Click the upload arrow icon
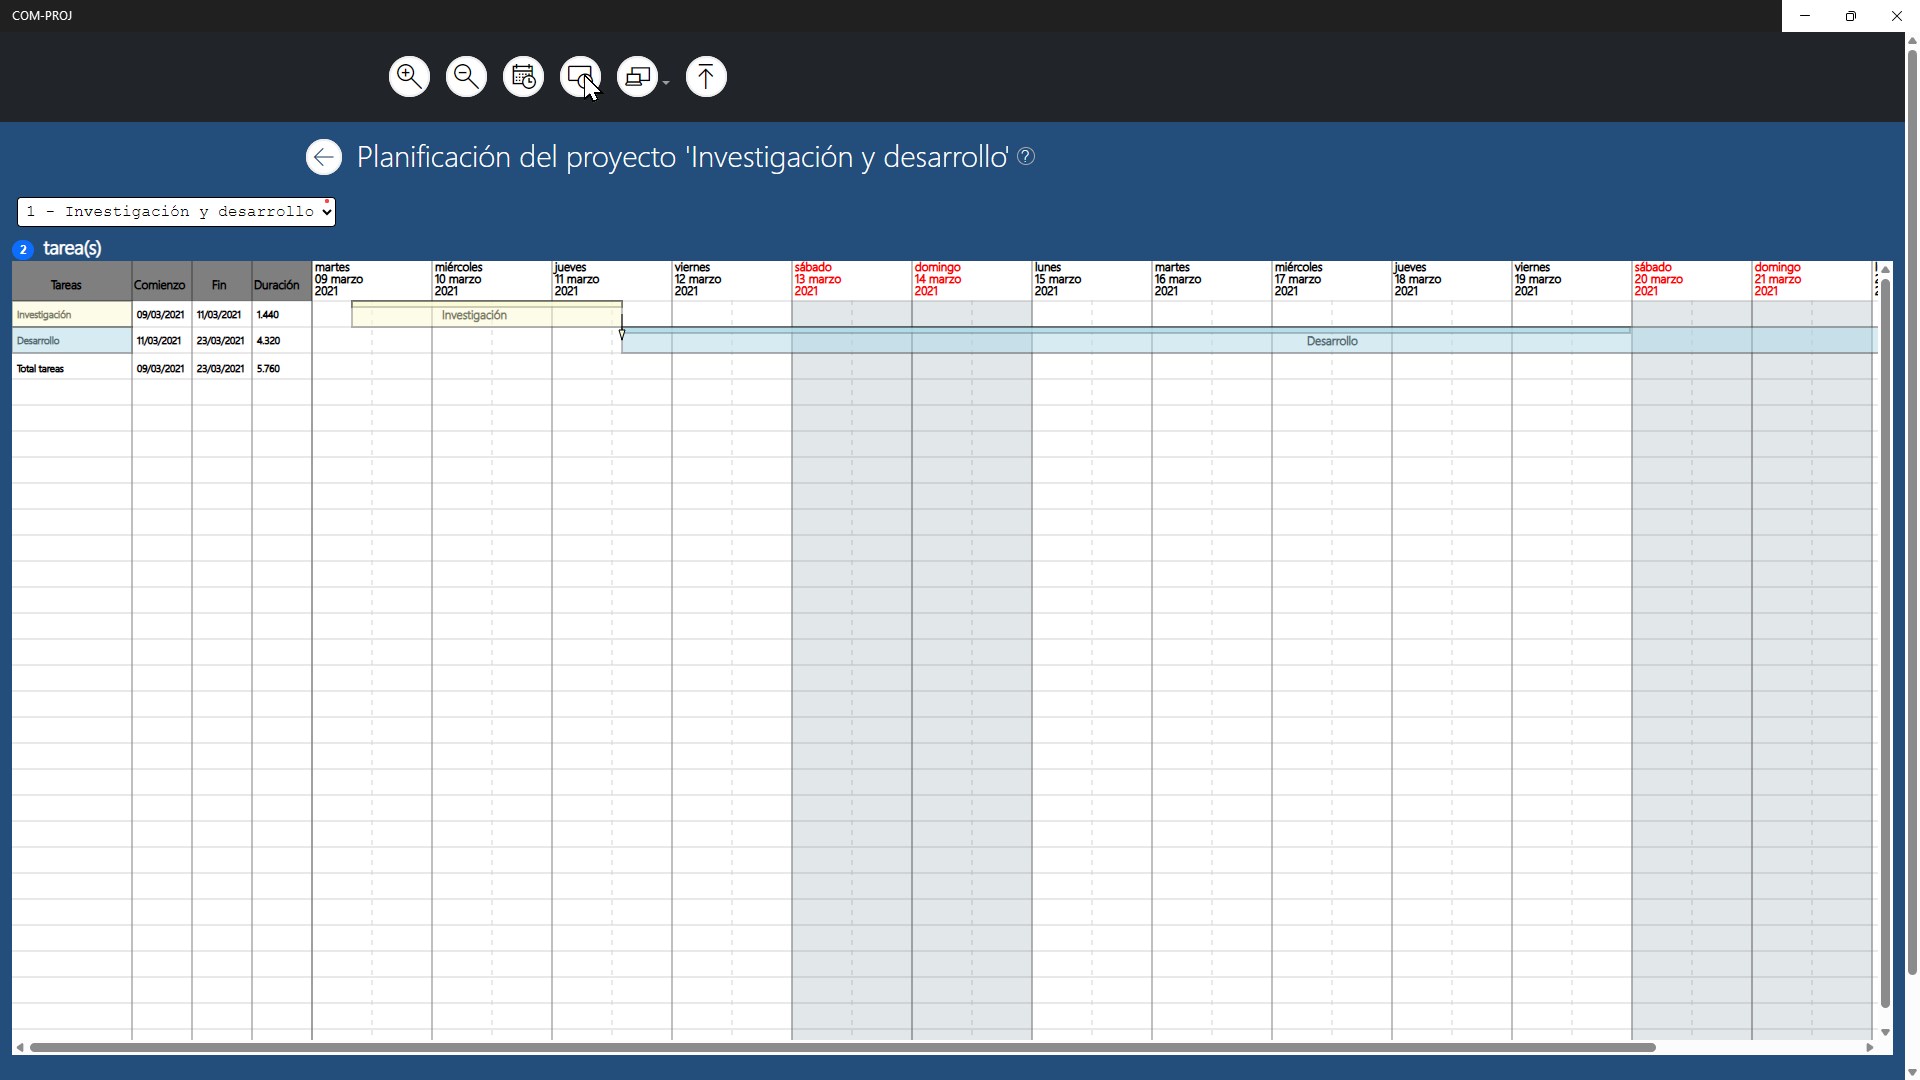Screen dimensions: 1920x1080 click(x=706, y=77)
